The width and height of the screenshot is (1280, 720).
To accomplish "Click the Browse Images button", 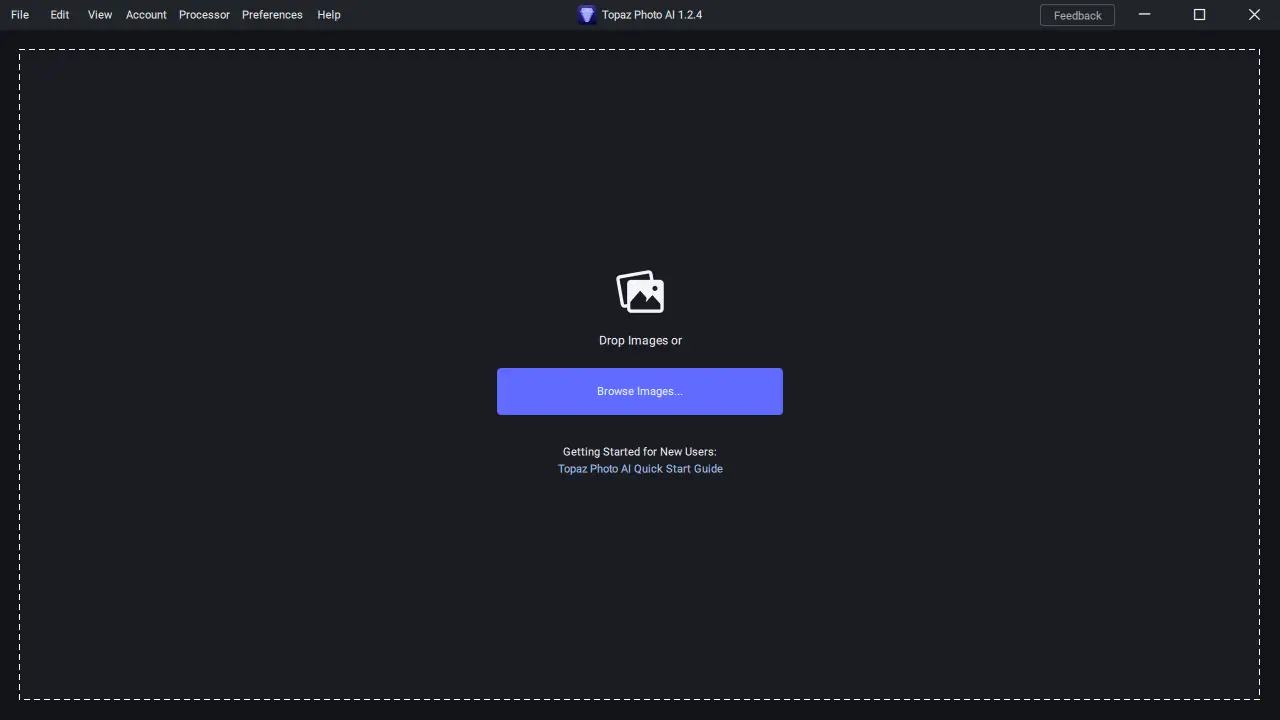I will coord(640,391).
